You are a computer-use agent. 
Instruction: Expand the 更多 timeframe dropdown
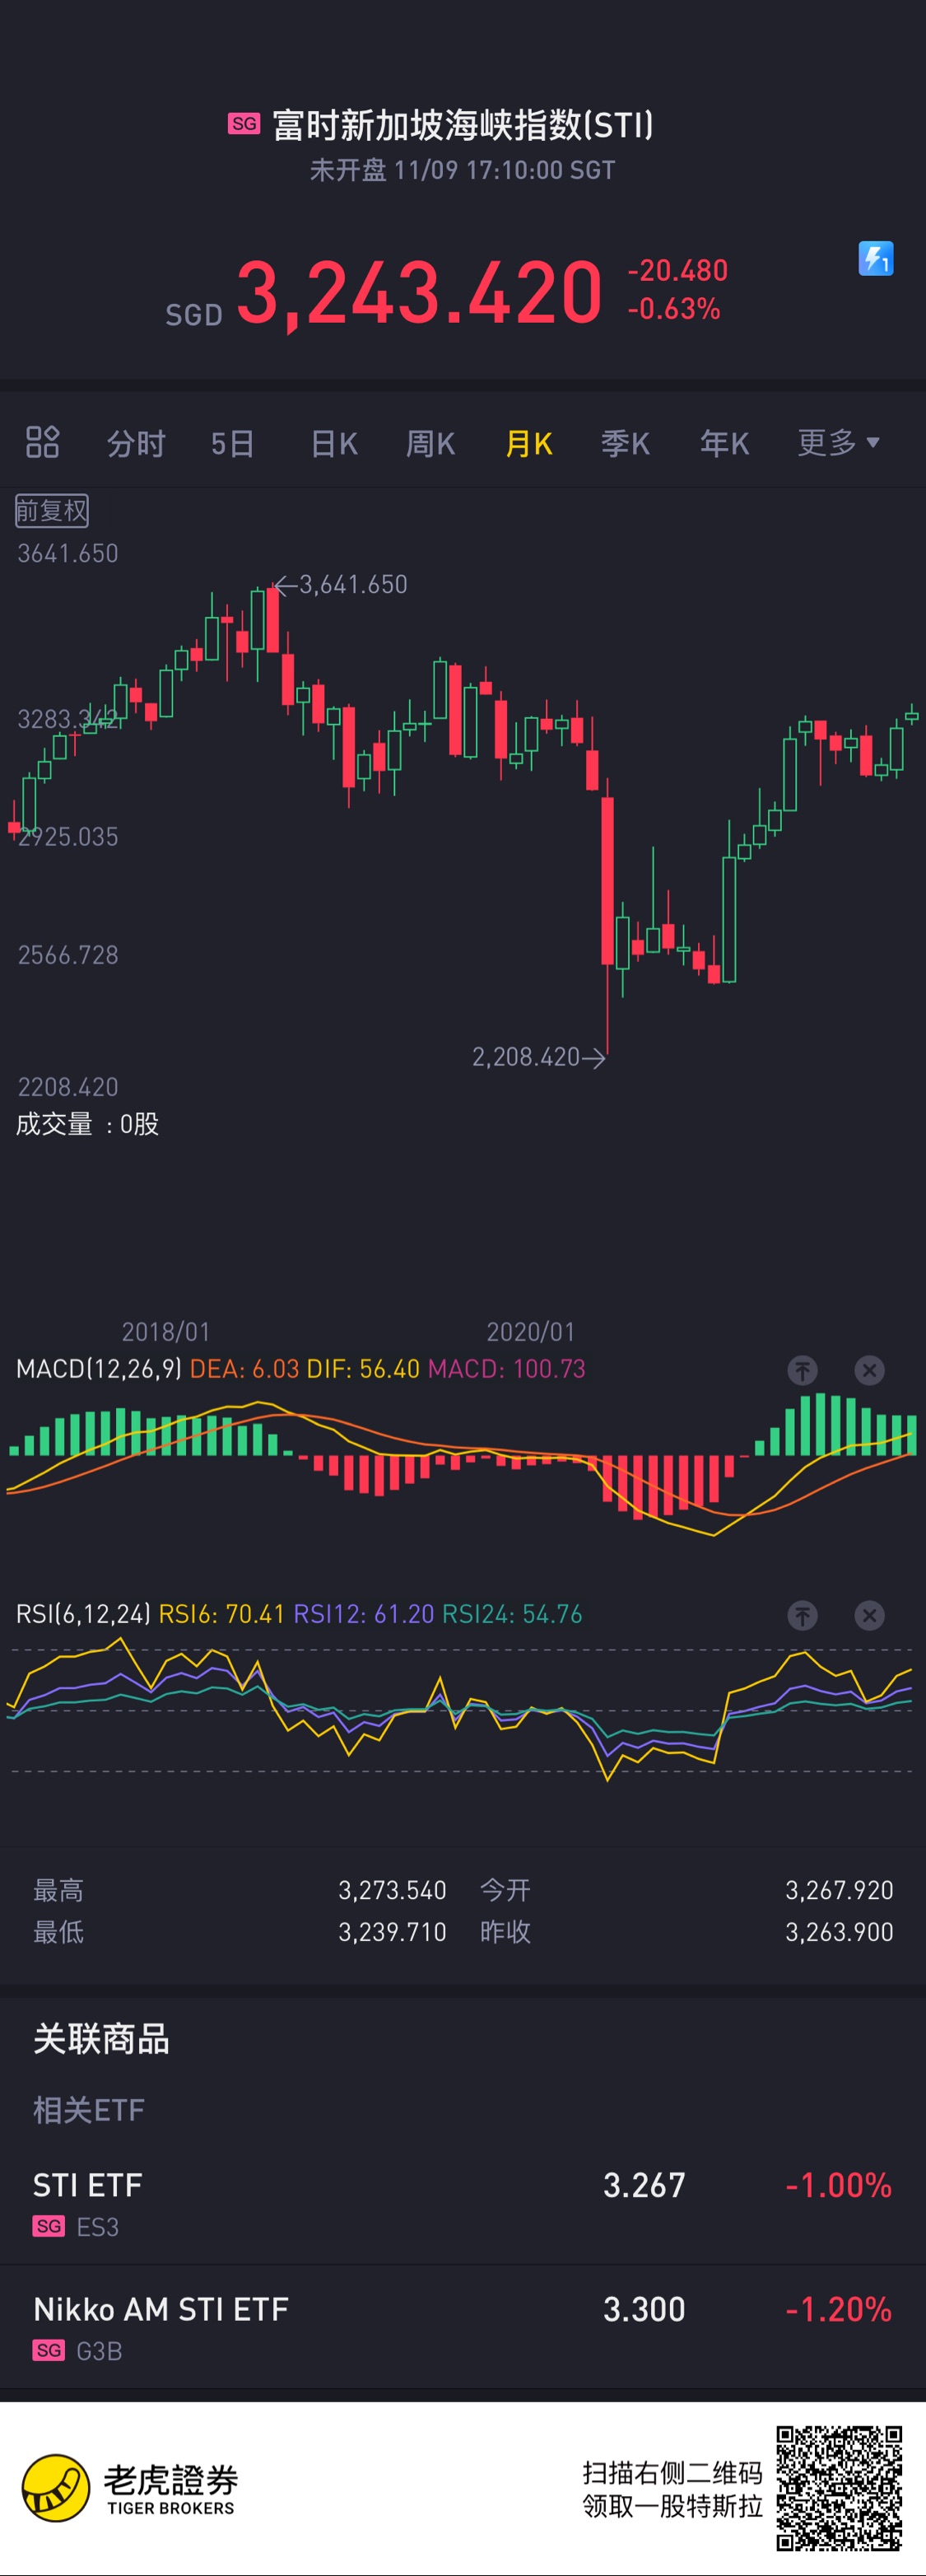838,442
